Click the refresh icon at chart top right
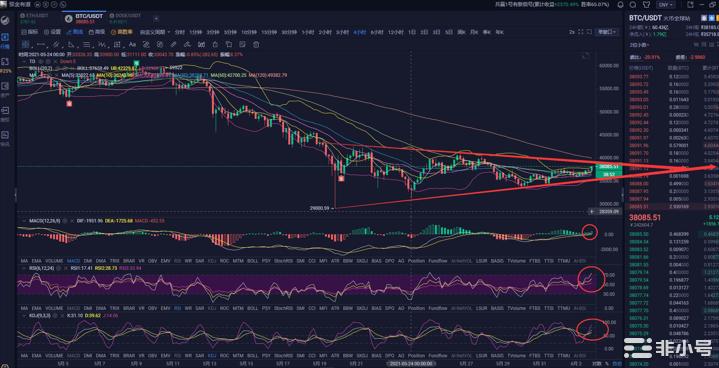This screenshot has height=368, width=719. pyautogui.click(x=585, y=55)
